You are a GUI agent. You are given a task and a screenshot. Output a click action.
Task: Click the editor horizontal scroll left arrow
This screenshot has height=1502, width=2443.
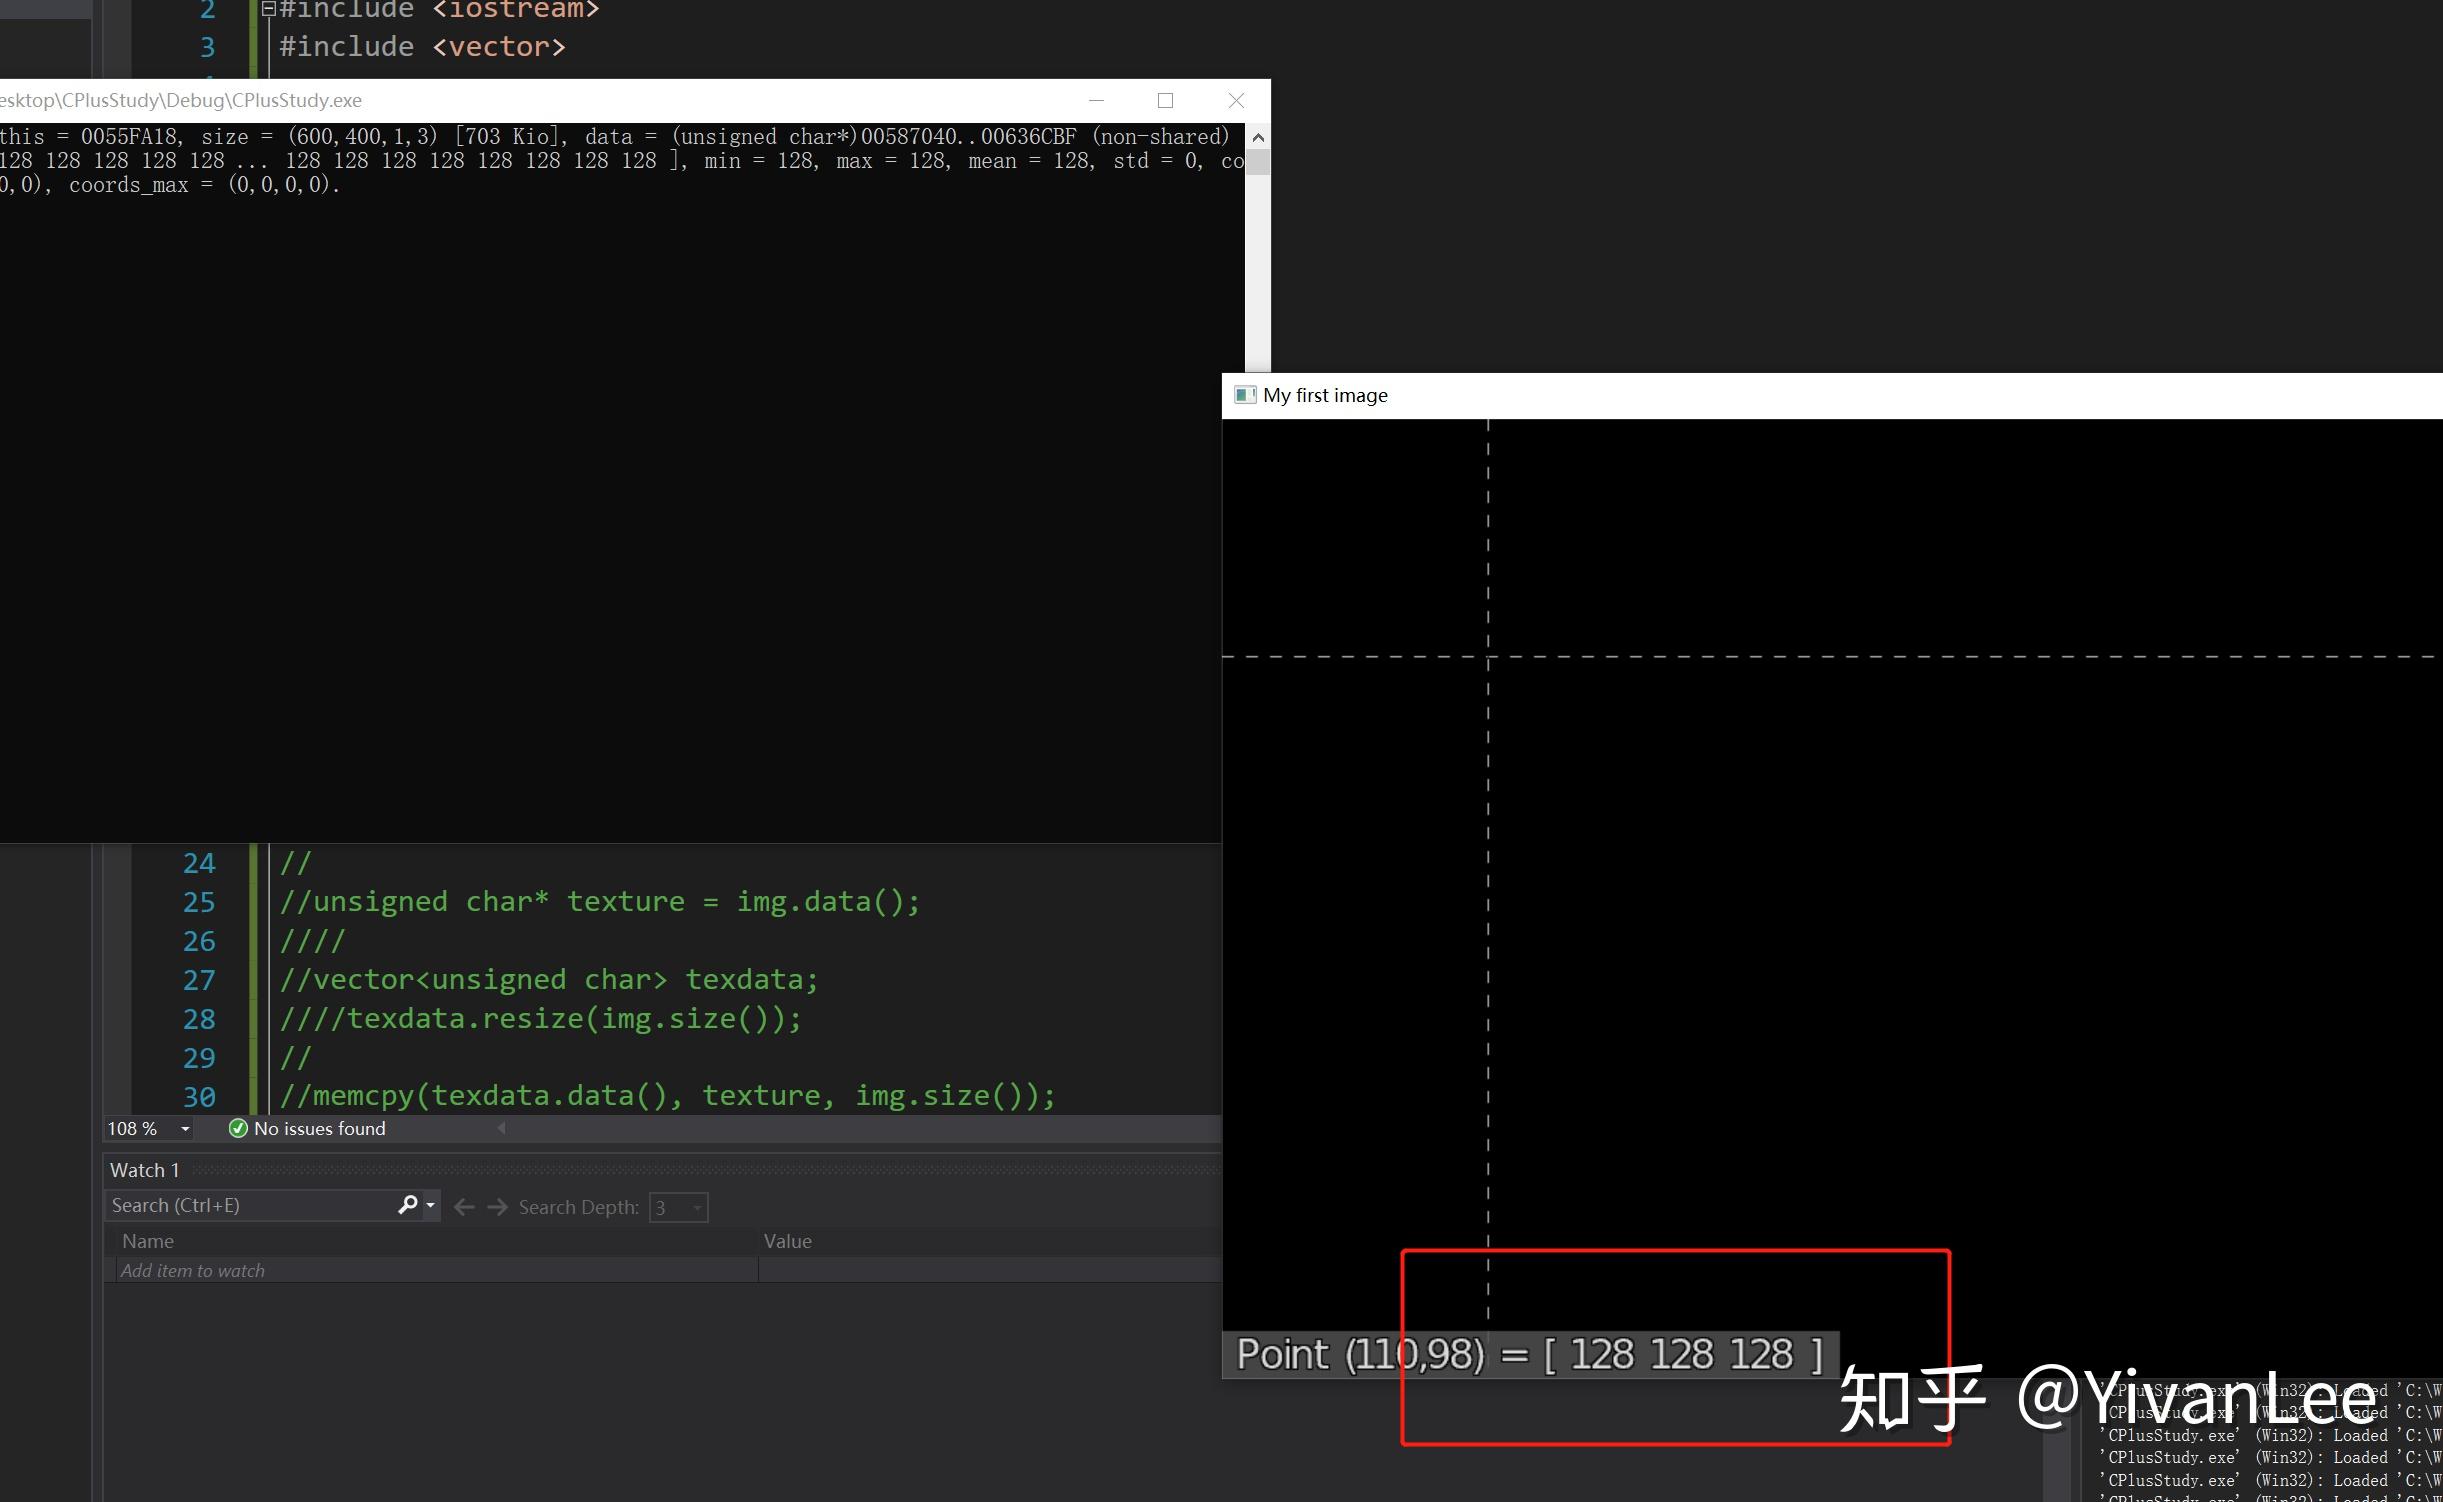click(502, 1128)
